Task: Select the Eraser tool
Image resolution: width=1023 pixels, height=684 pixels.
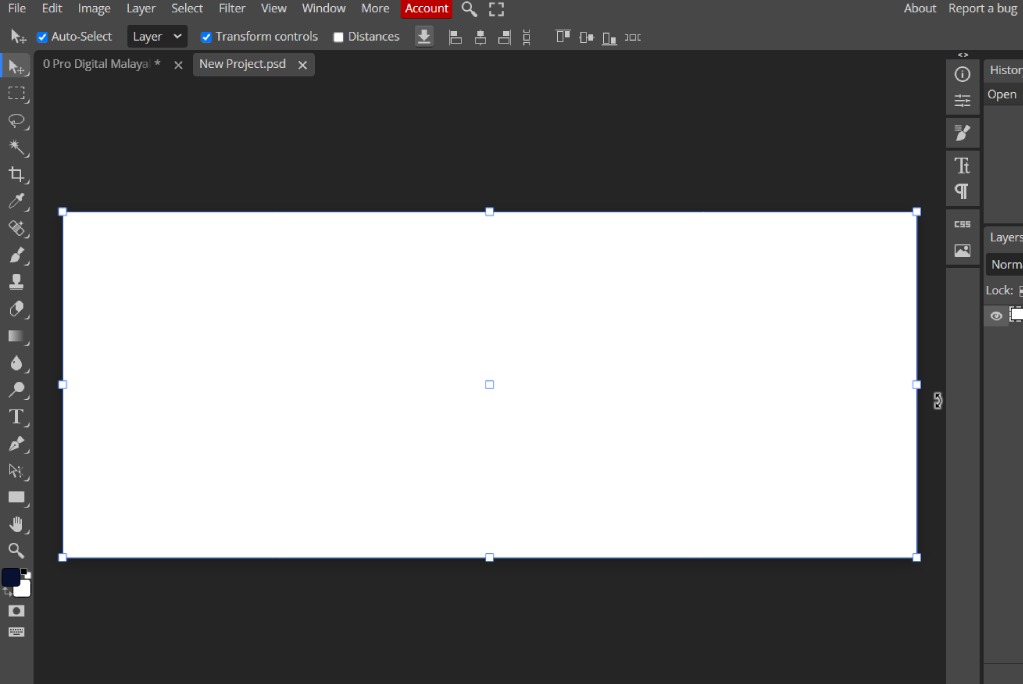Action: 16,309
